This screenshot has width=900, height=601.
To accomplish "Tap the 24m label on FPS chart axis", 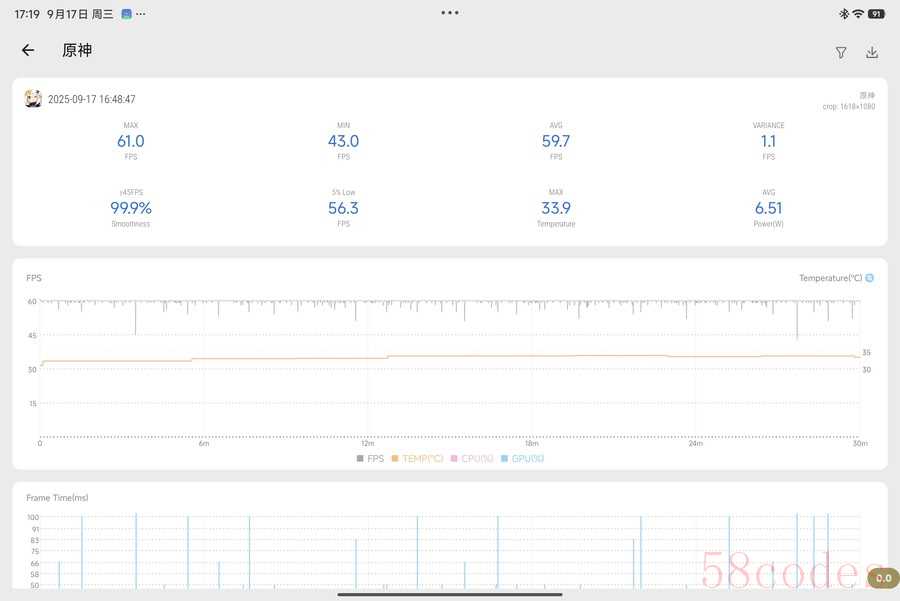I will point(696,443).
